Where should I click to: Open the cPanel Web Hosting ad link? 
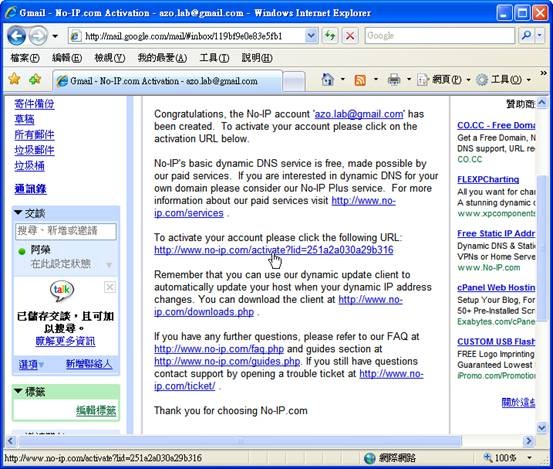496,287
